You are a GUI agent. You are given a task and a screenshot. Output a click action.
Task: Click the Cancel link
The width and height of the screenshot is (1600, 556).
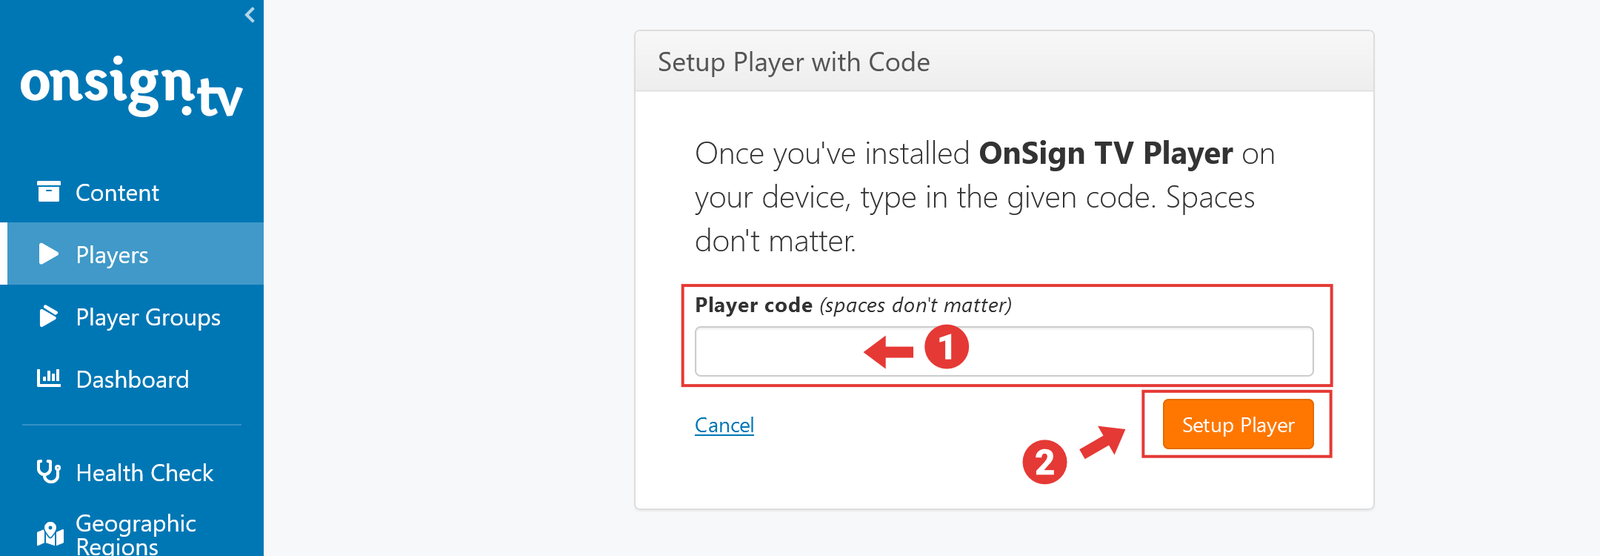pos(724,425)
